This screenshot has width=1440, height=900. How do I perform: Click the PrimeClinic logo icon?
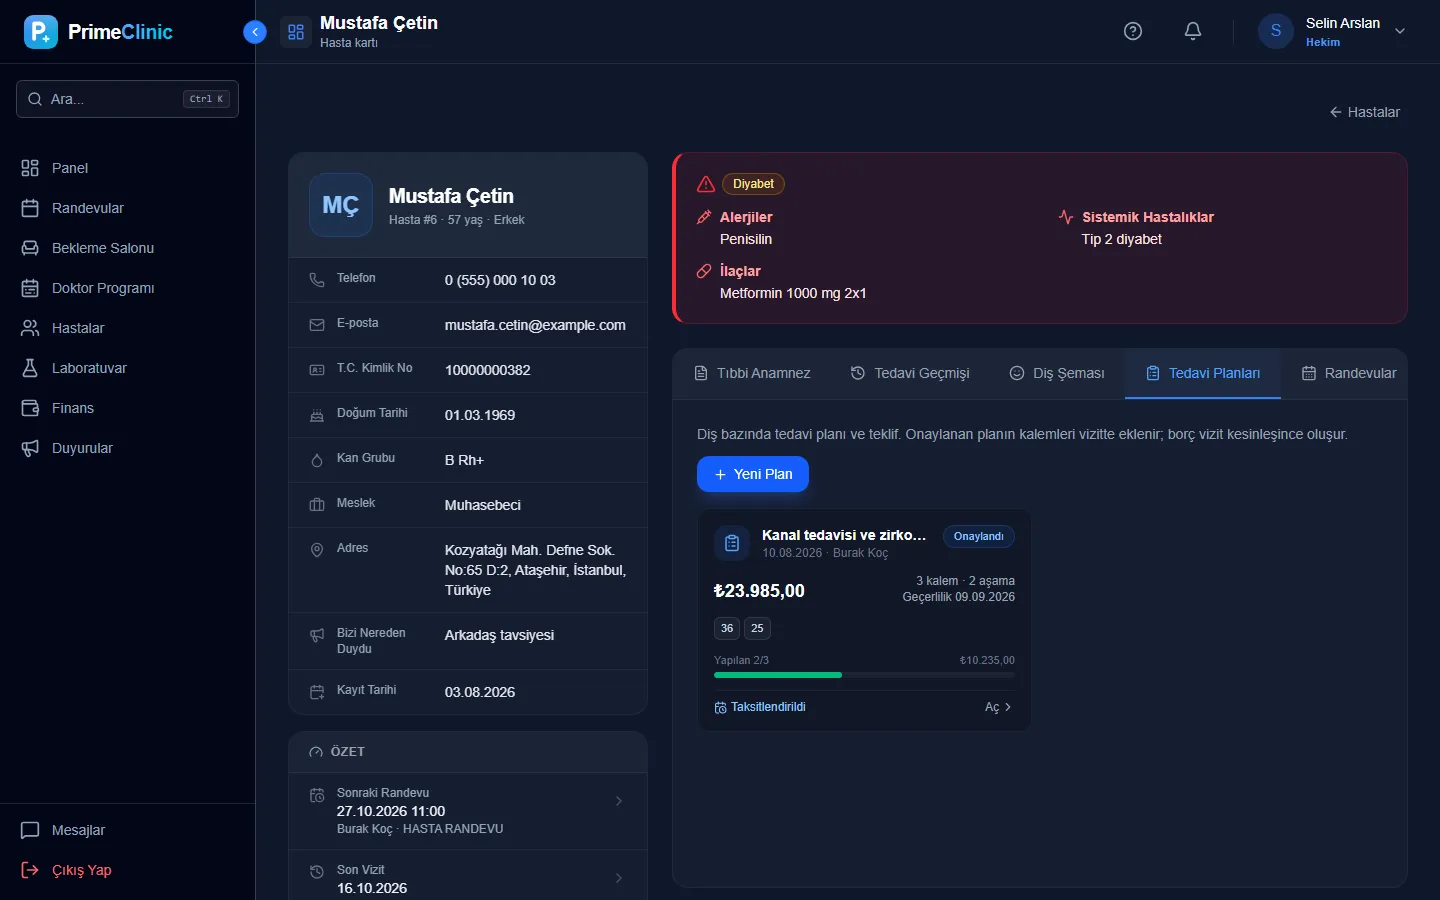pos(41,32)
